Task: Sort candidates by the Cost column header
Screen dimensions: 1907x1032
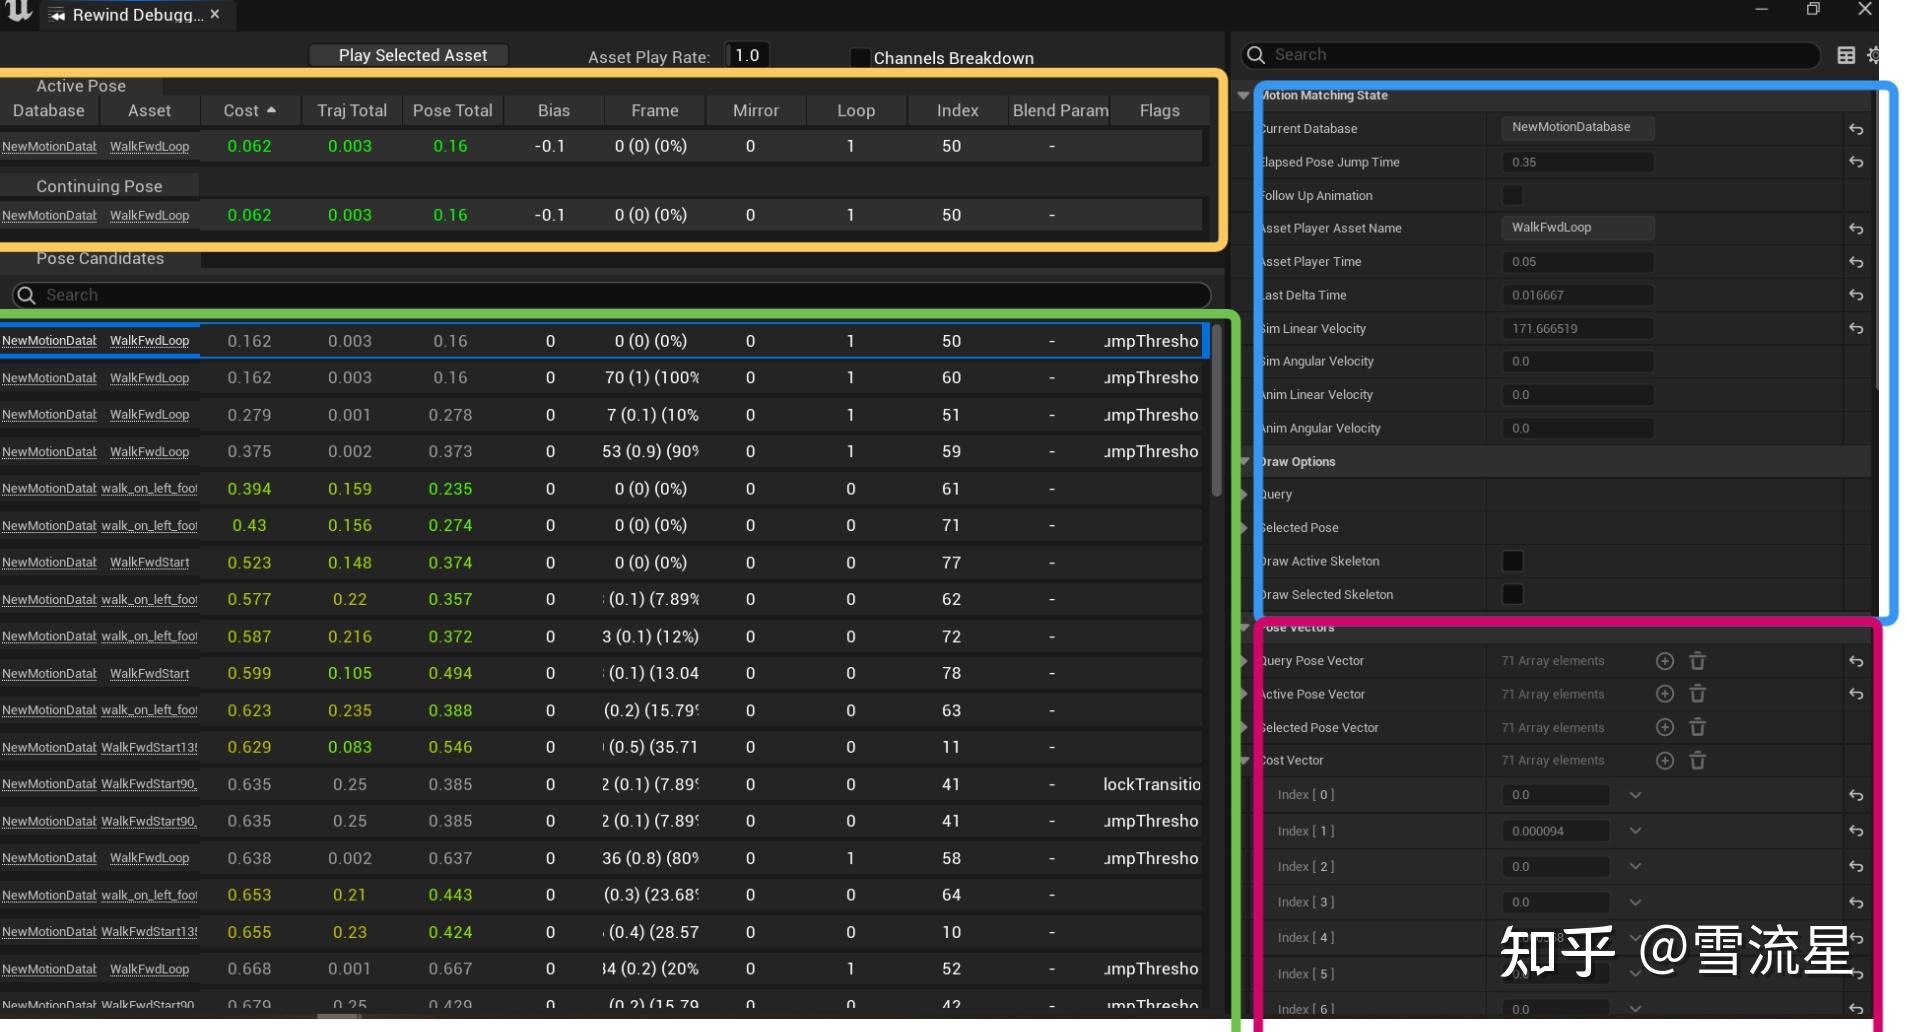Action: tap(243, 110)
